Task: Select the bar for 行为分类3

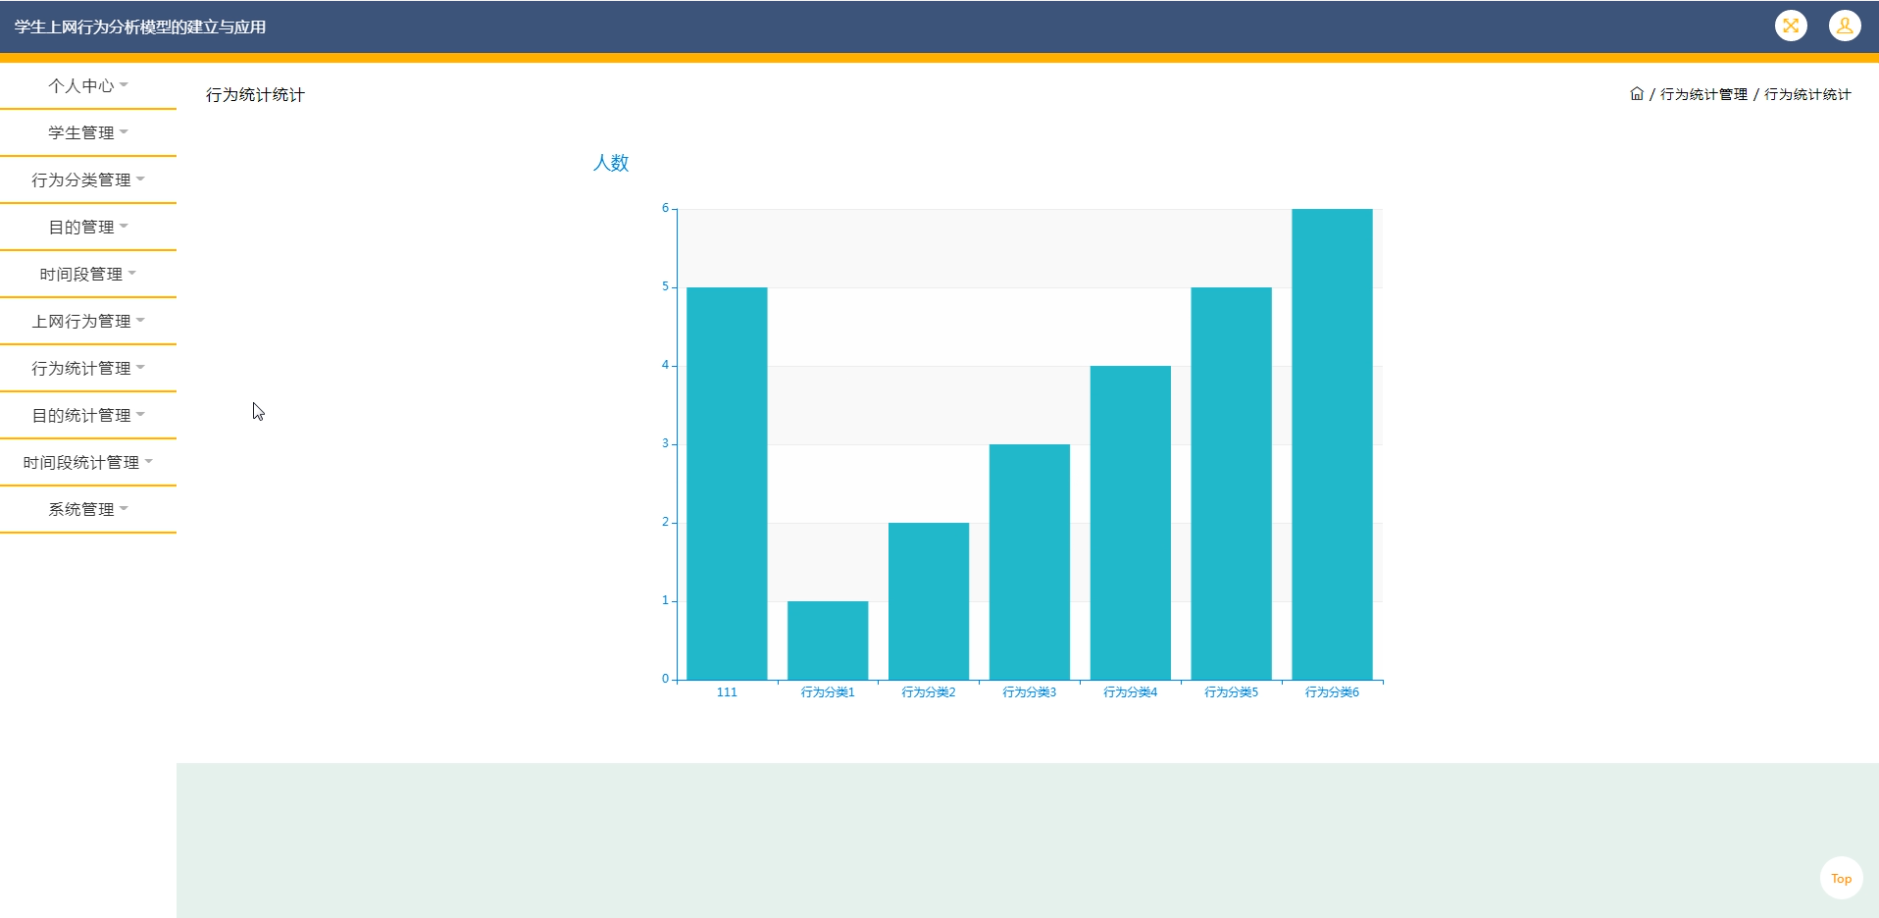Action: pyautogui.click(x=1030, y=562)
